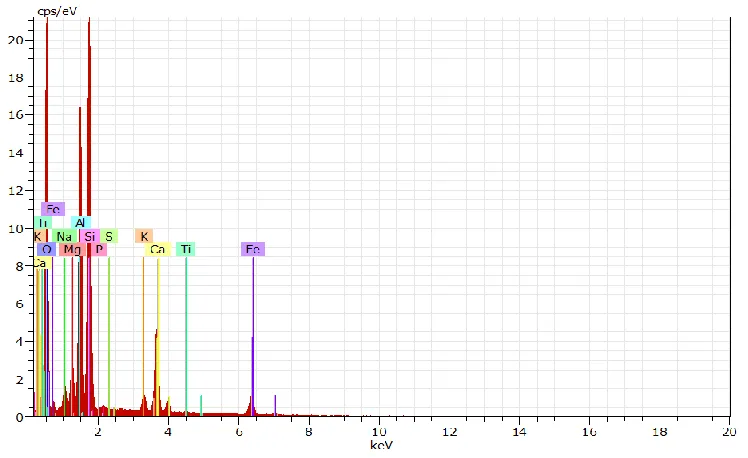Click the tick label 0 on the cps/eV axis
The height and width of the screenshot is (458, 748).
19,417
